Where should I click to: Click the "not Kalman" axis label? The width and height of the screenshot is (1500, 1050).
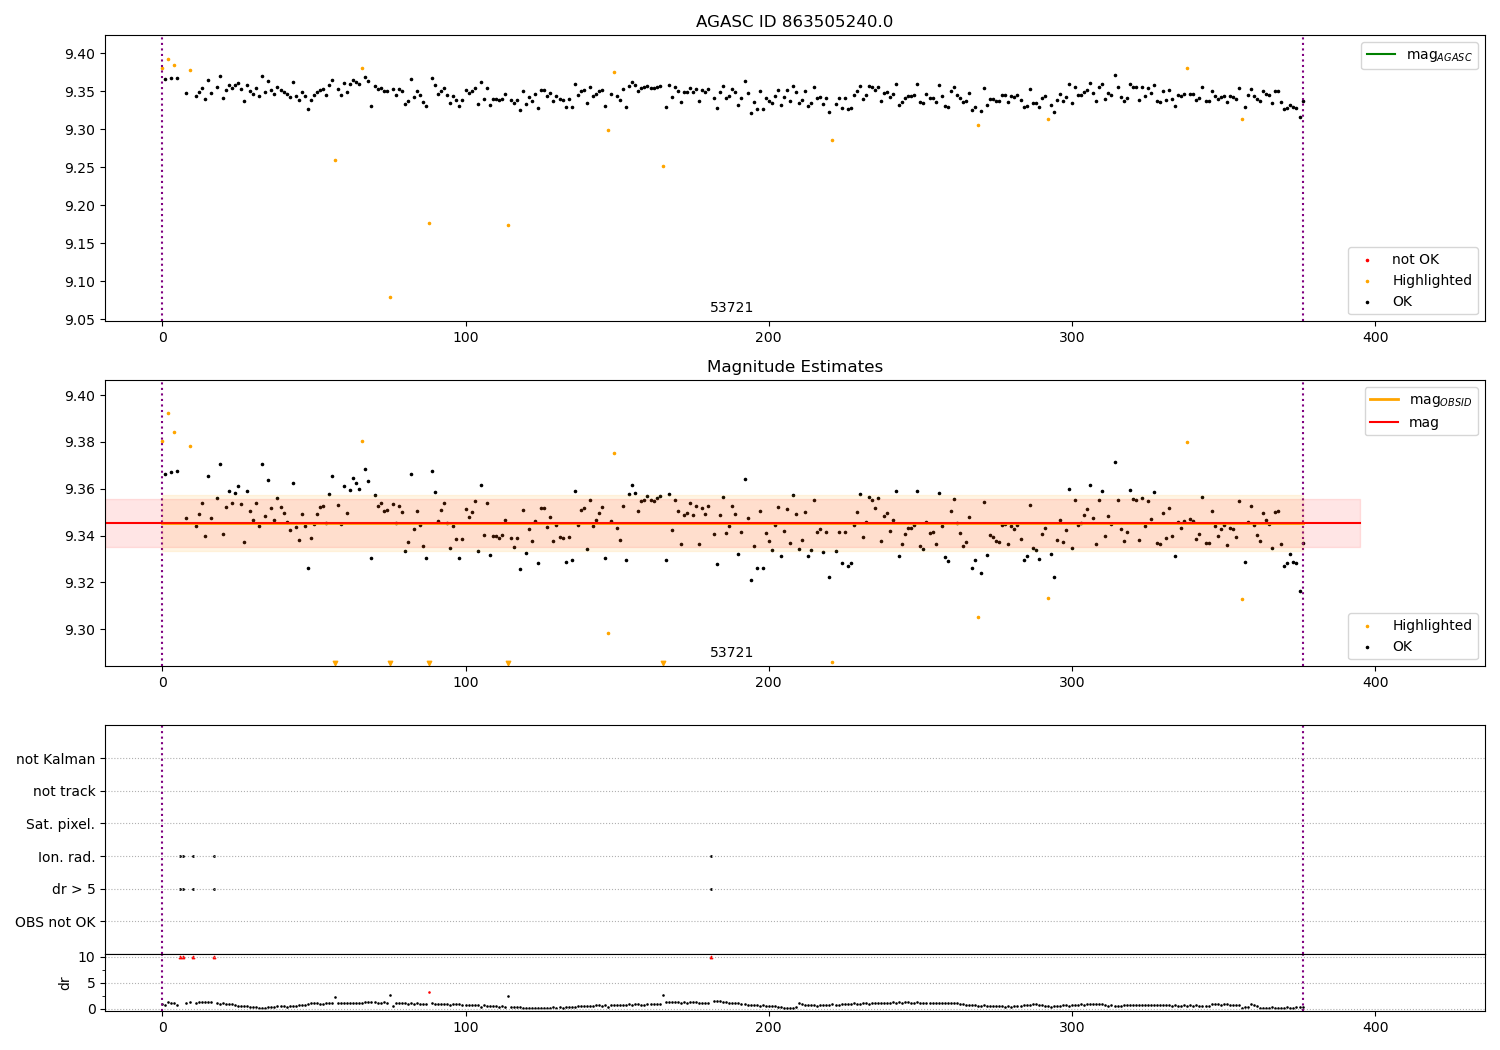pos(56,760)
